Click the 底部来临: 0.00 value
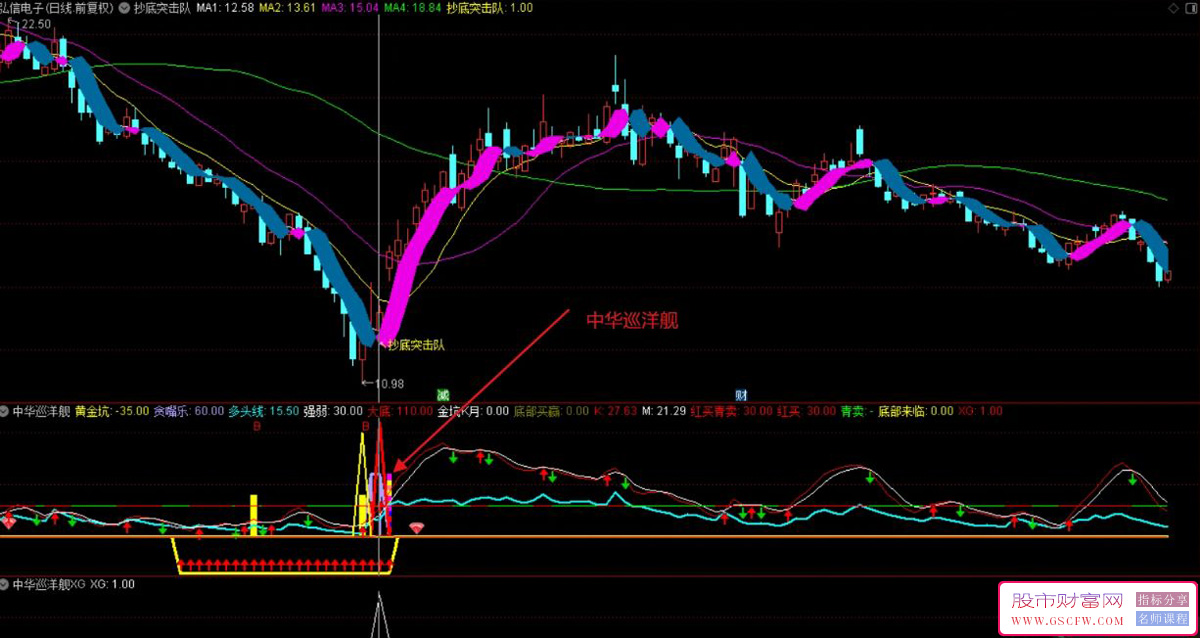 (915, 411)
